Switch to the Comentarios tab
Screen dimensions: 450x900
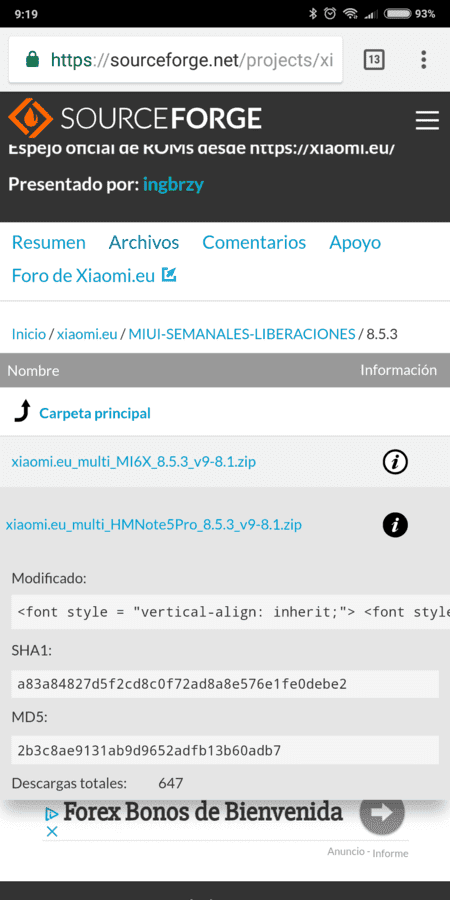click(x=254, y=242)
